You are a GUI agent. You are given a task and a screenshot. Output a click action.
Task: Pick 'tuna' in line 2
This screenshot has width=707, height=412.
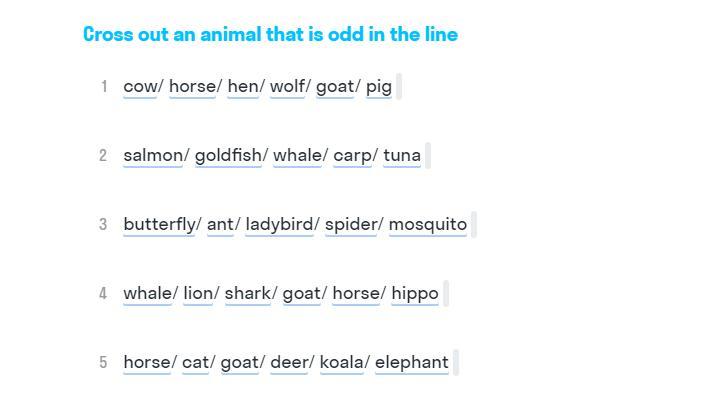tap(402, 155)
